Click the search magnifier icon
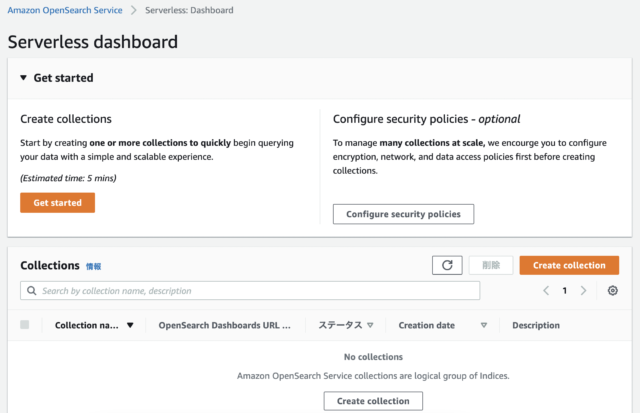This screenshot has height=413, width=640. point(31,291)
